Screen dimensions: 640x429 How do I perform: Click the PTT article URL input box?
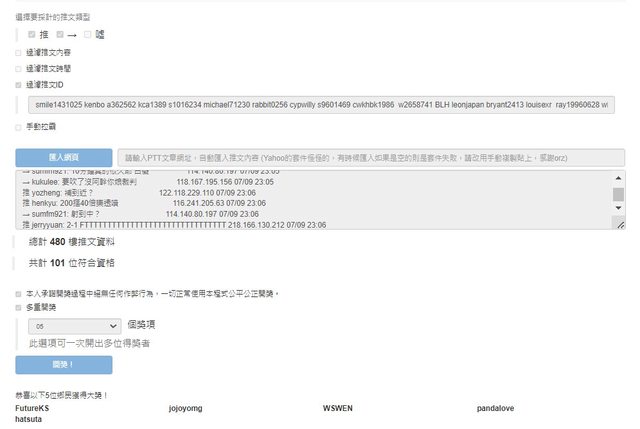[370, 158]
